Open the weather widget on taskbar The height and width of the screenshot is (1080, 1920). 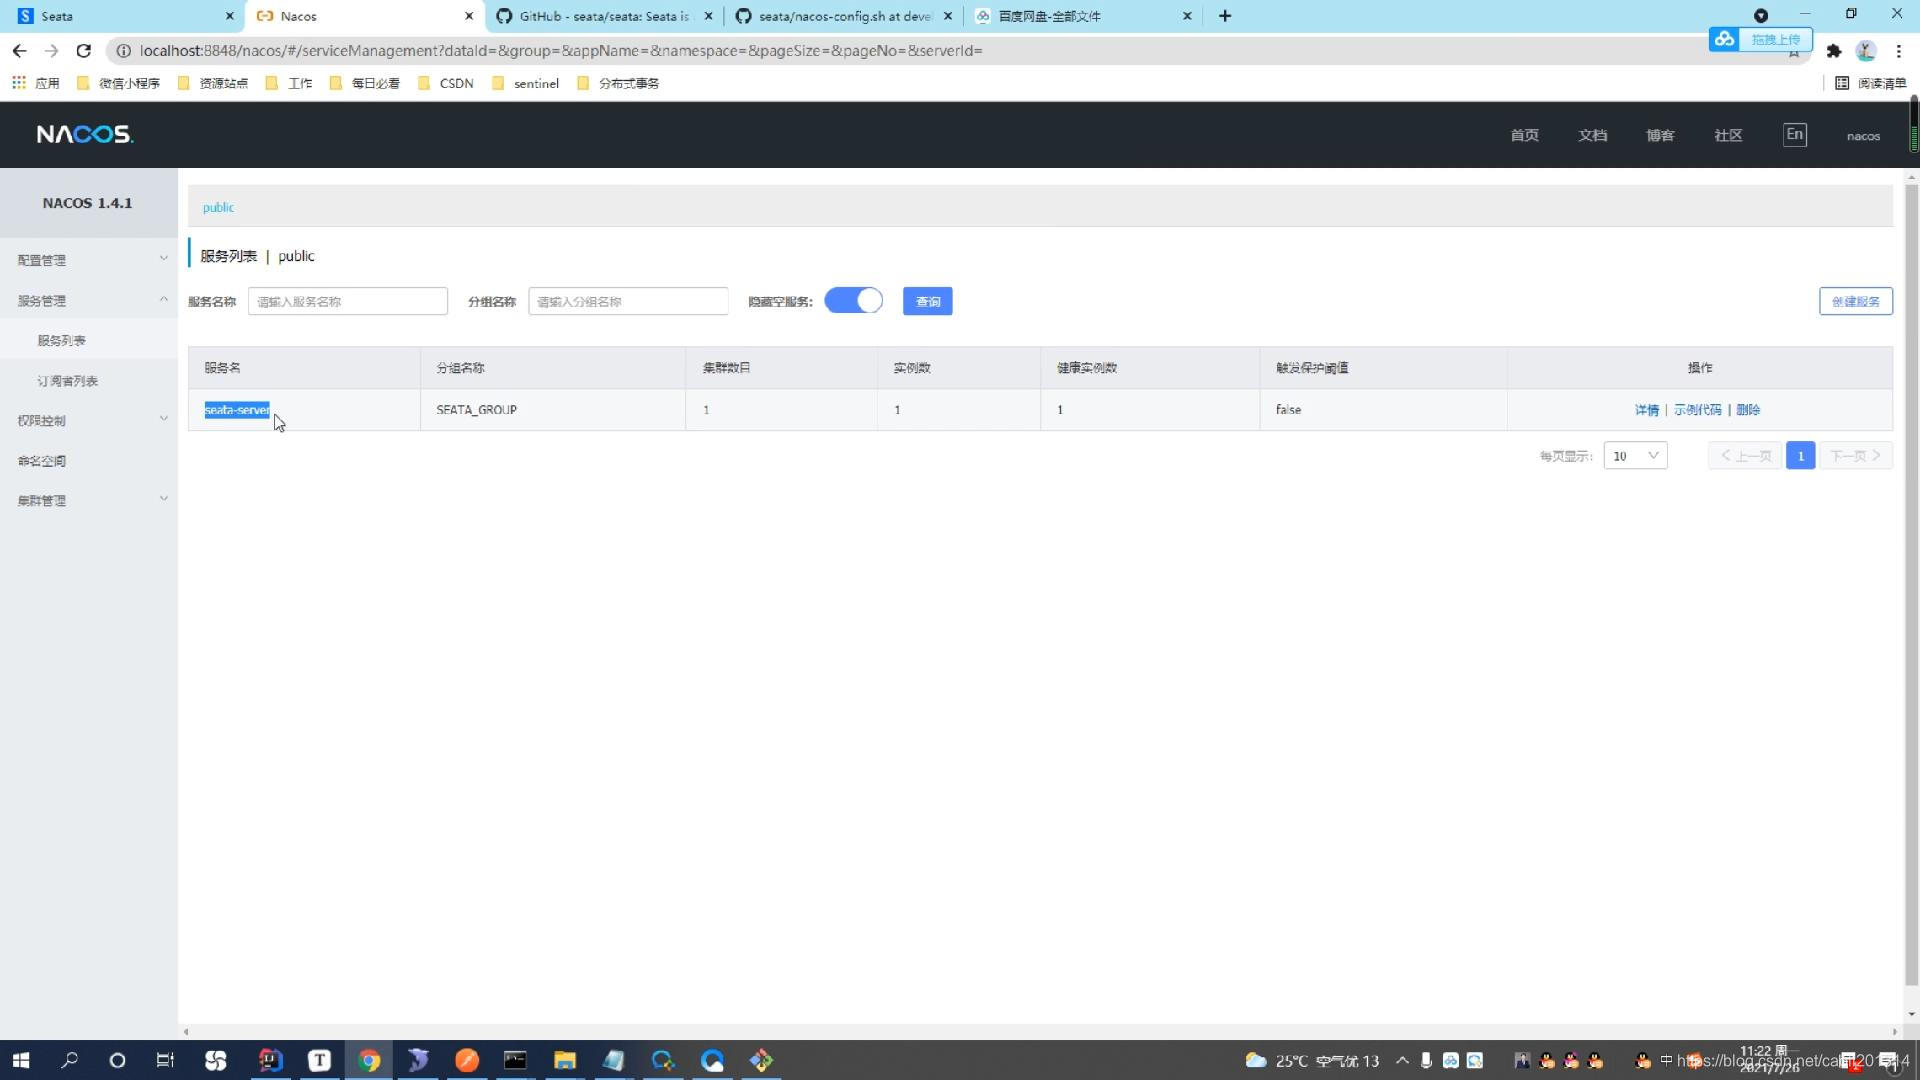pos(1312,1060)
